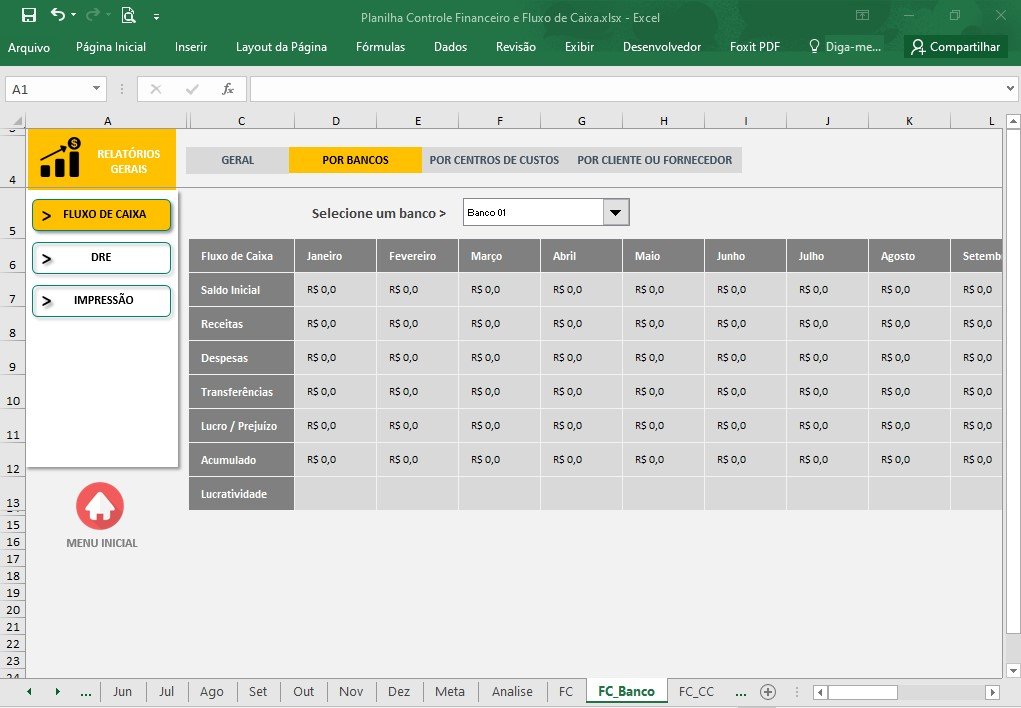Switch to the Fórmulas tab

[x=380, y=47]
